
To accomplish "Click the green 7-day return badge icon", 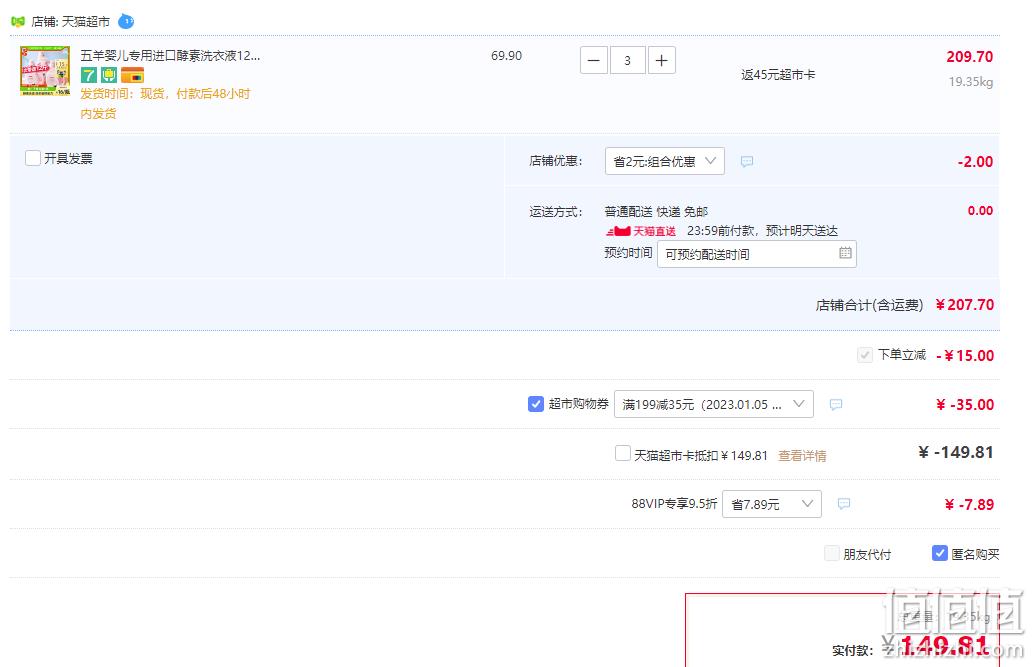I will click(x=88, y=75).
